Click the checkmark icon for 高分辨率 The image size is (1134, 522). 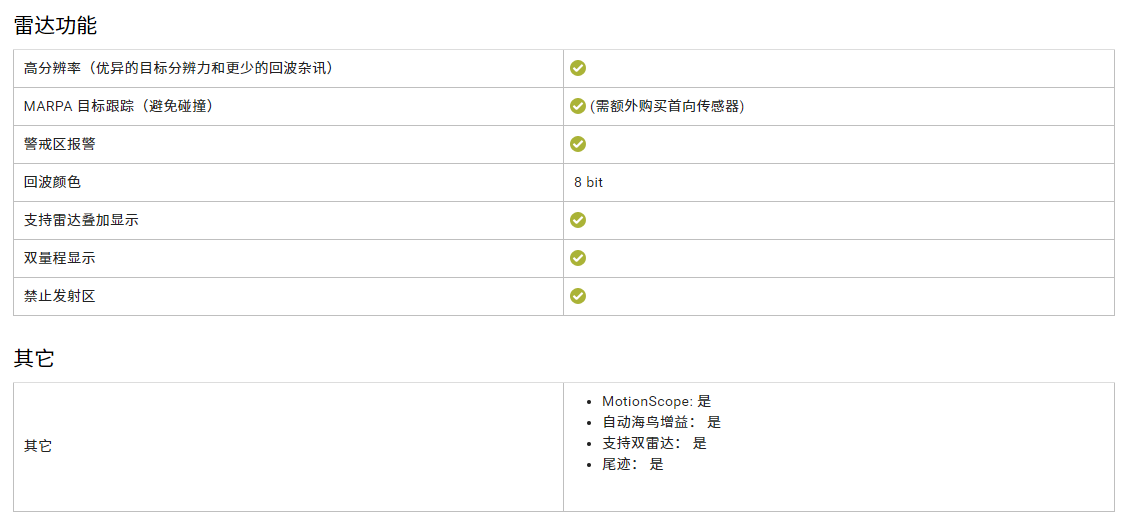click(578, 68)
